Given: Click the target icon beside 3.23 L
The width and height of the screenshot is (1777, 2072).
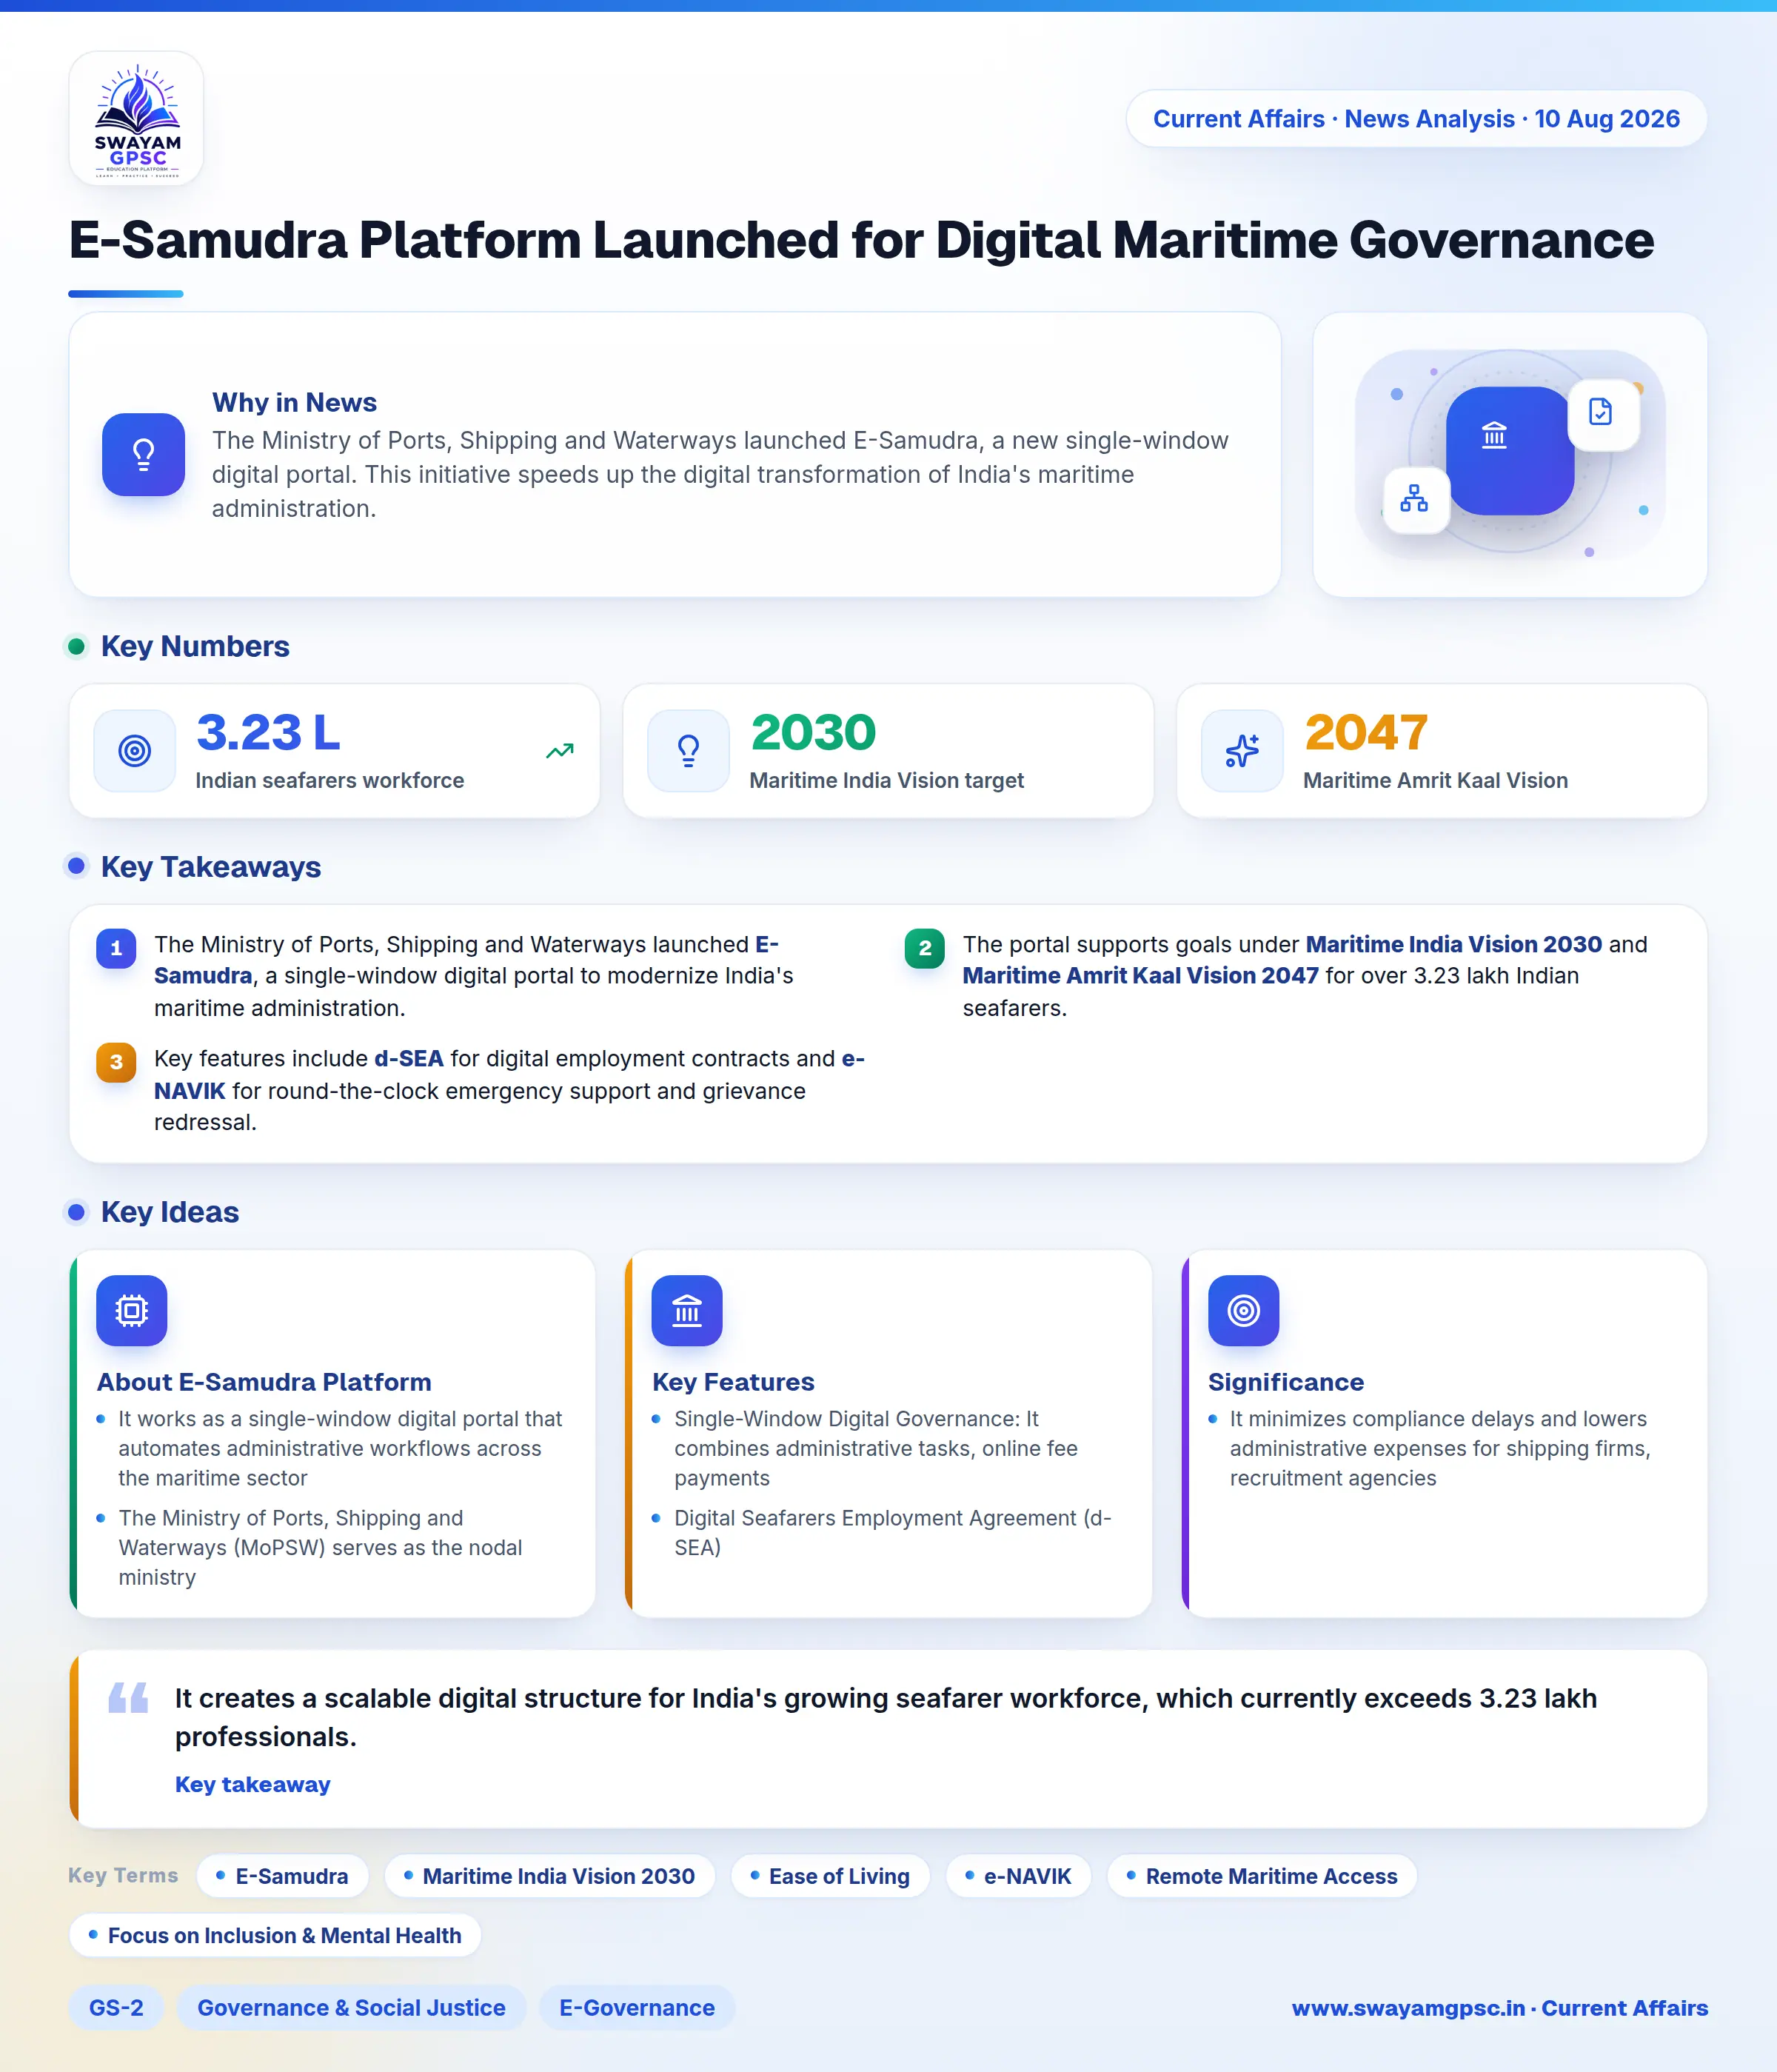Looking at the screenshot, I should coord(135,751).
